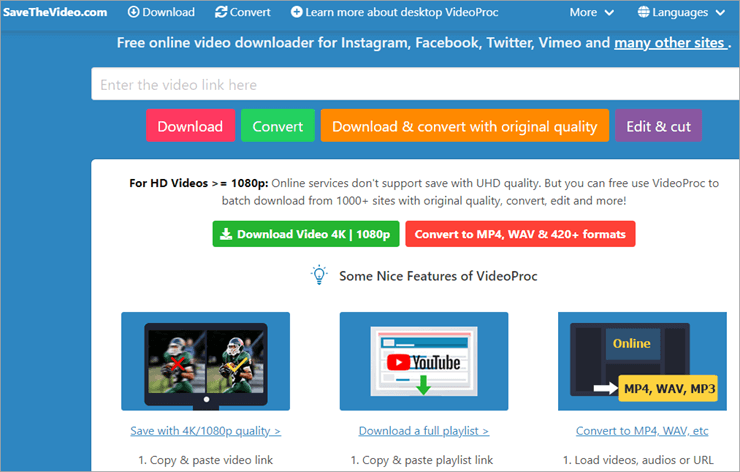The height and width of the screenshot is (472, 740).
Task: Open the Languages dropdown
Action: (x=681, y=12)
